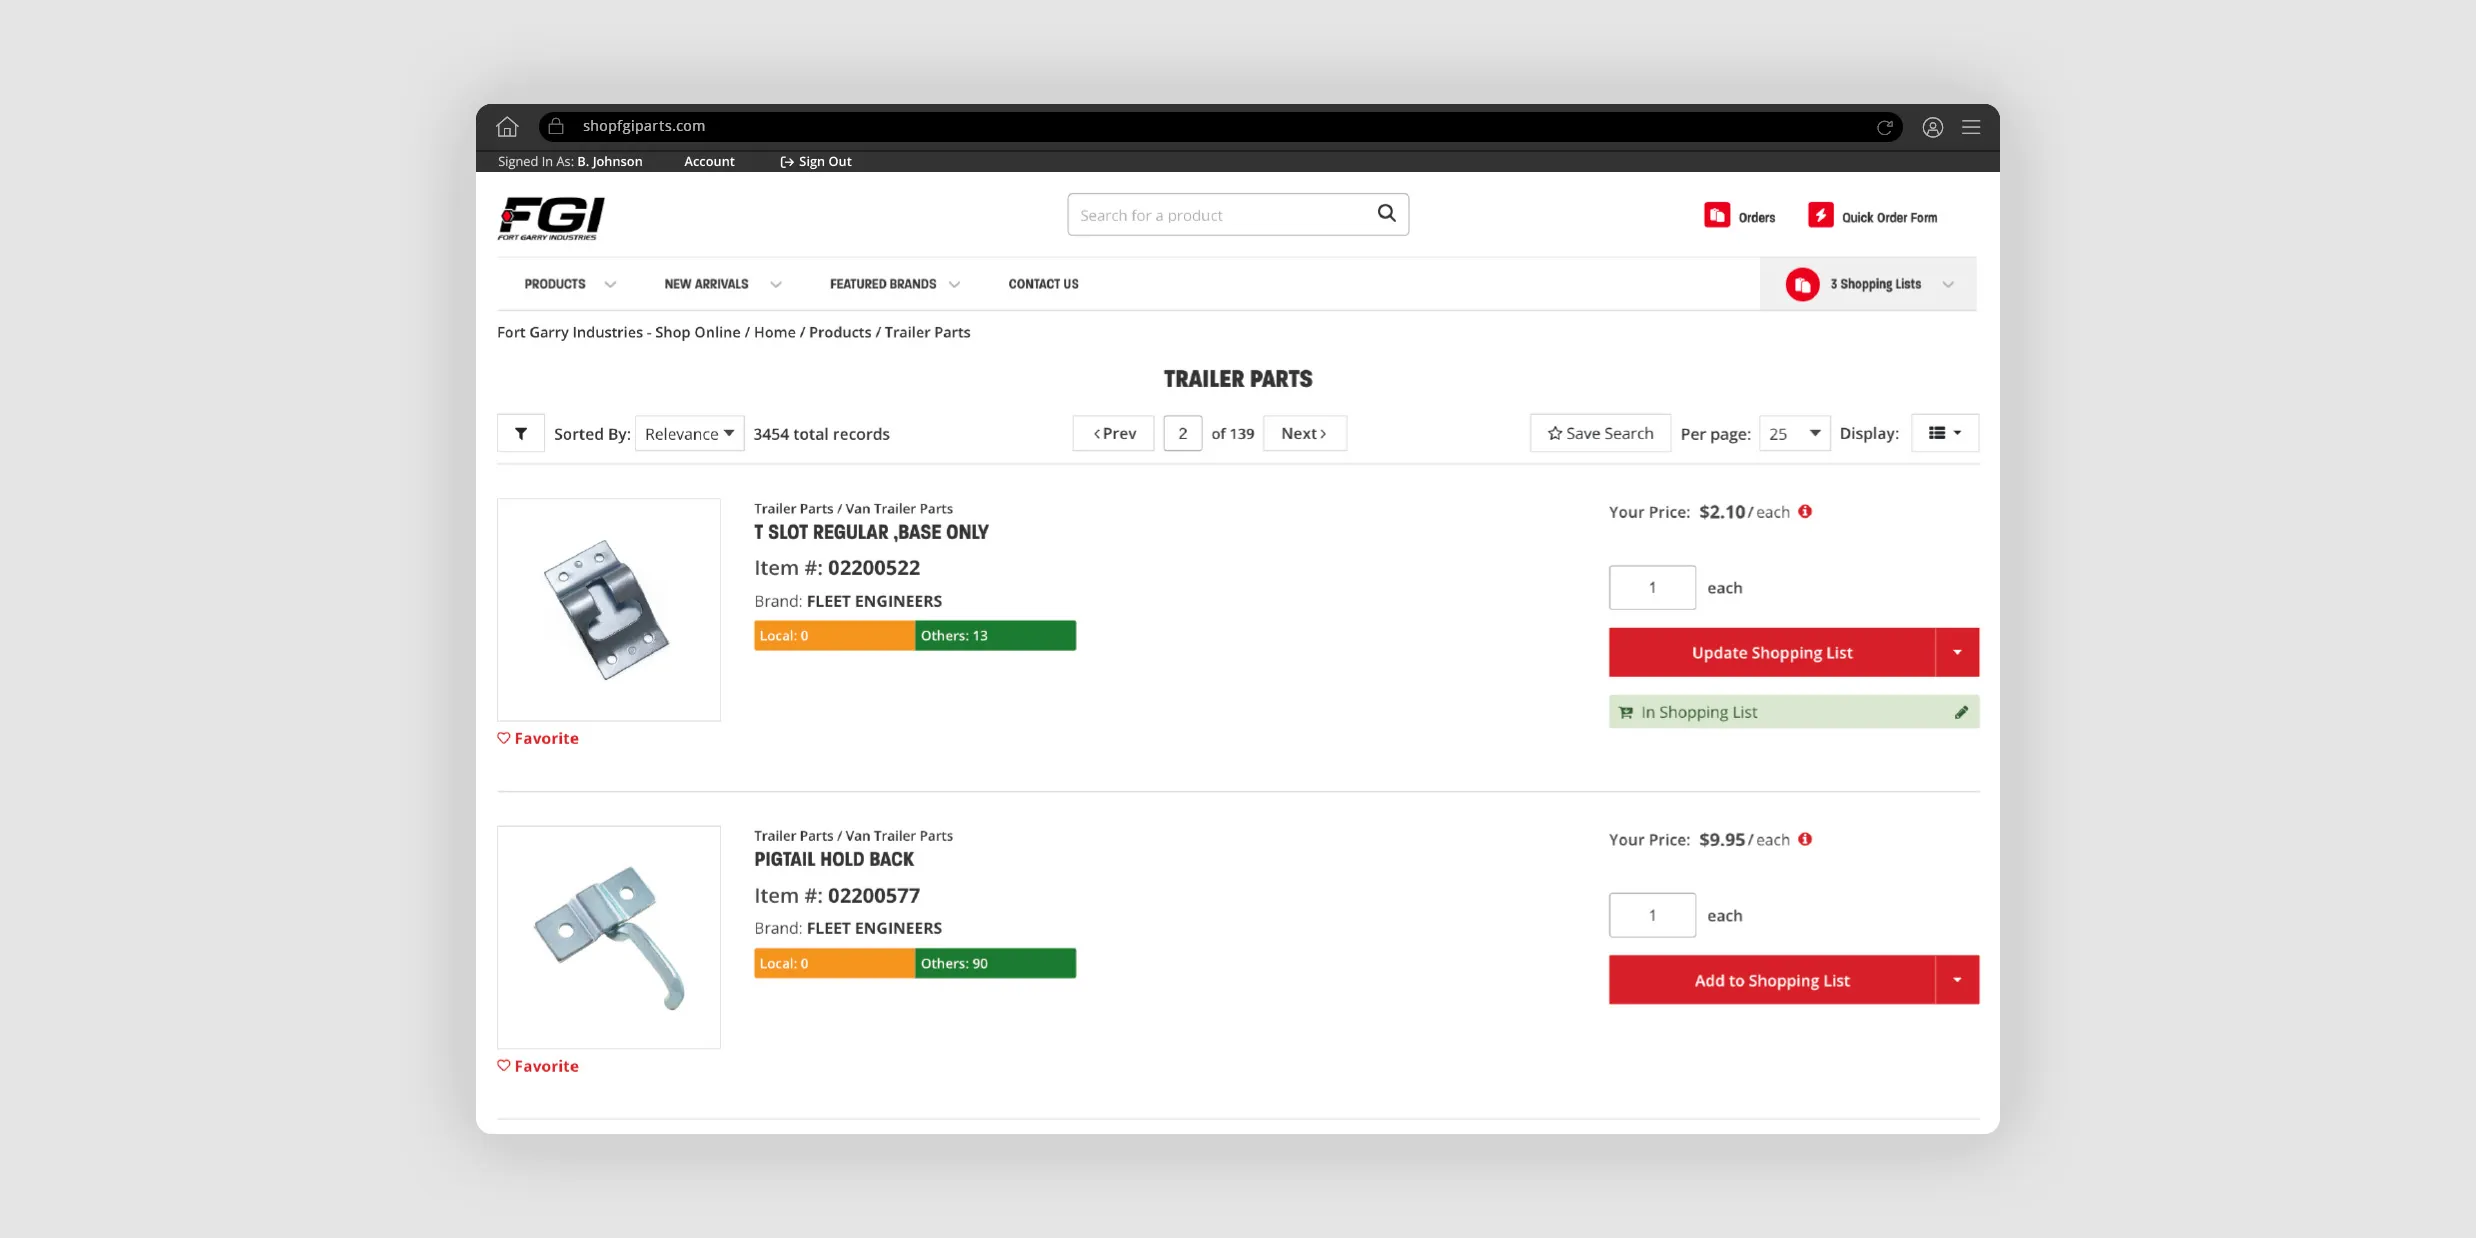This screenshot has height=1238, width=2476.
Task: Expand the 3 Shopping Lists dropdown
Action: (1868, 284)
